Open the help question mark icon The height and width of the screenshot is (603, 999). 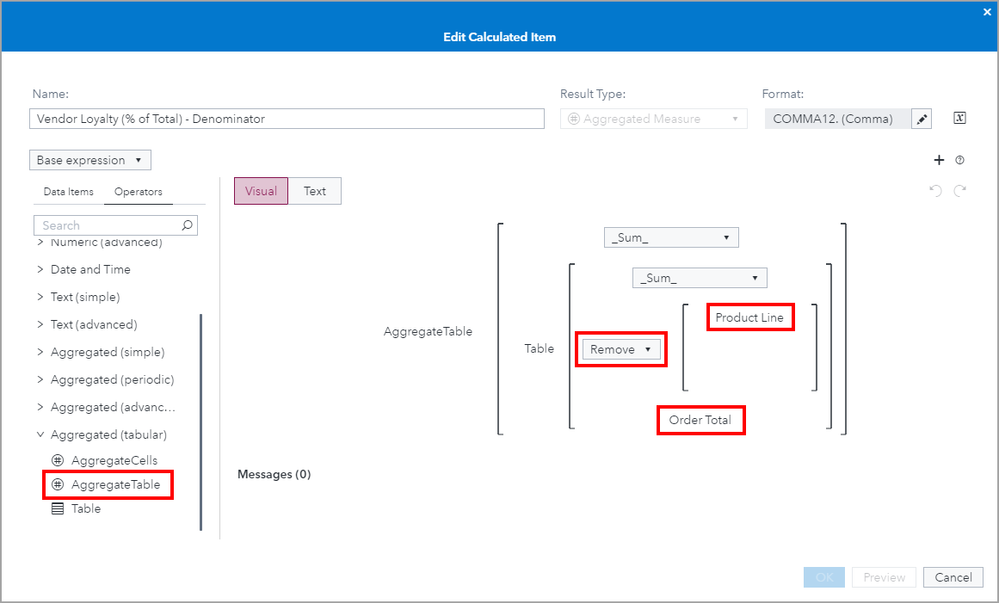(x=960, y=160)
